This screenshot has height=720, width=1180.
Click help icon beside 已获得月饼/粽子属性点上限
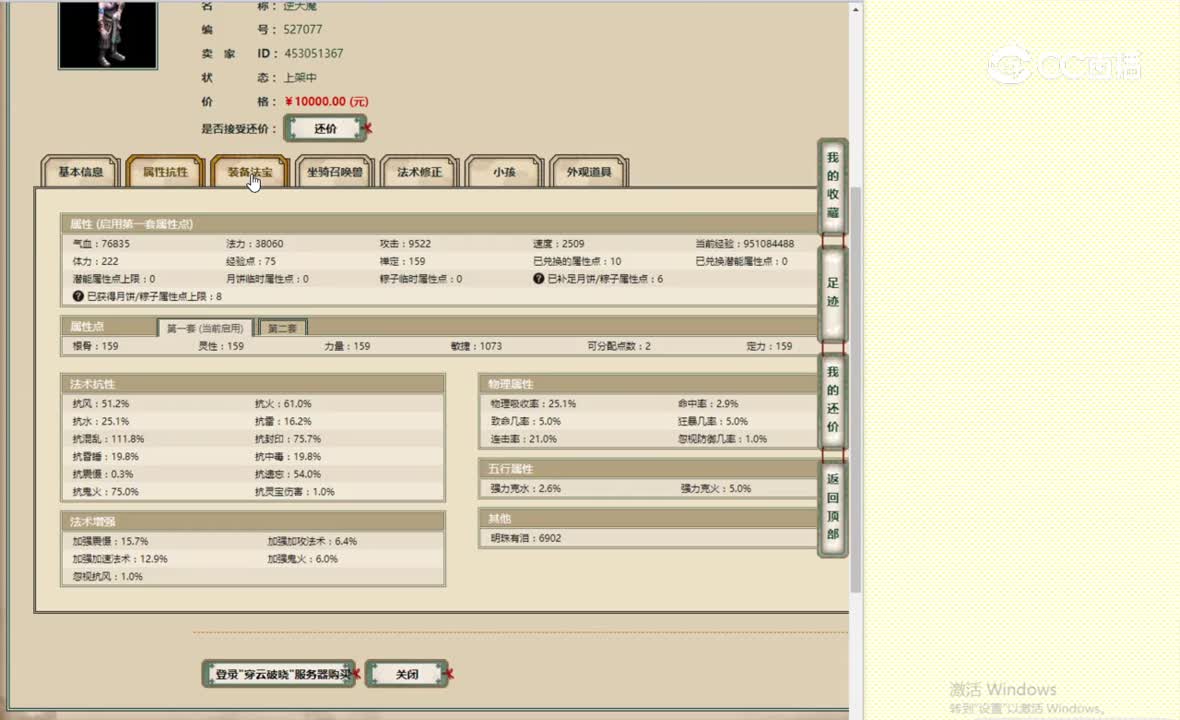pyautogui.click(x=78, y=296)
